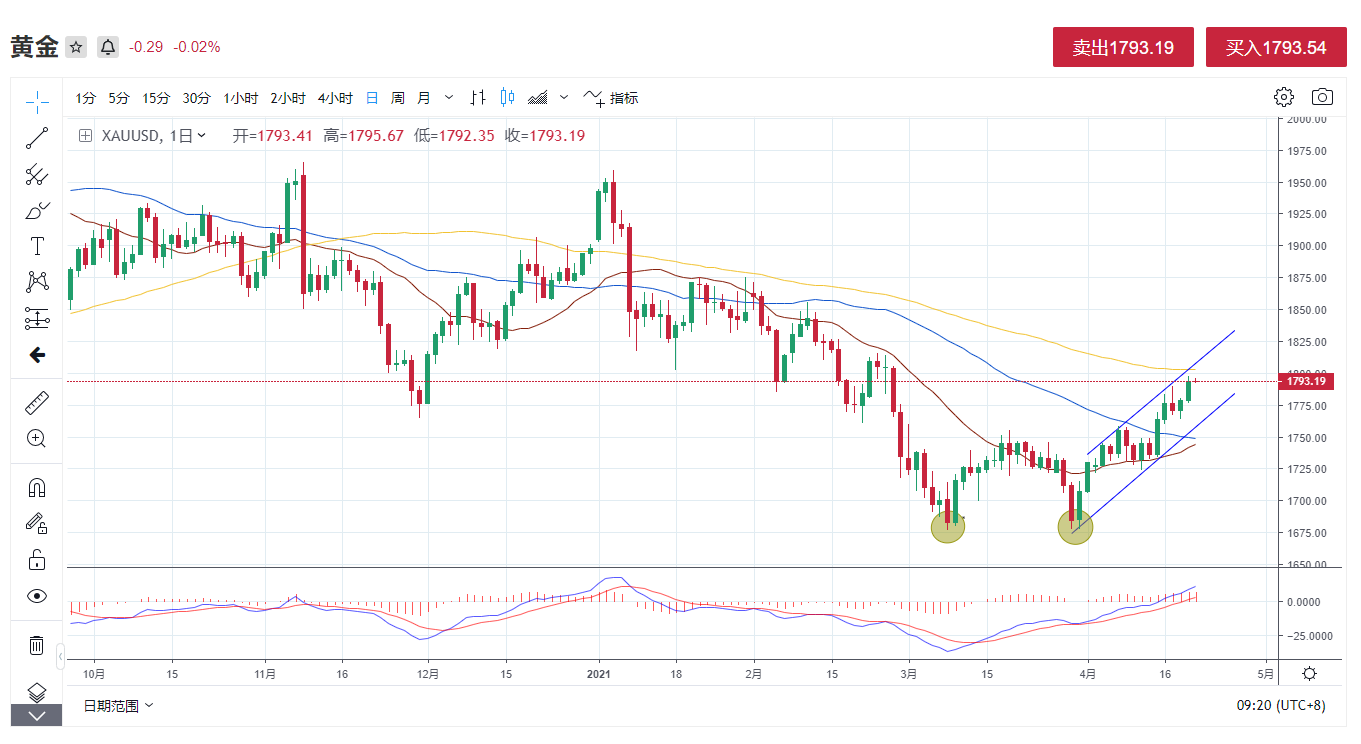Activate the zoom in magnifier tool
This screenshot has height=744, width=1361.
click(x=37, y=438)
